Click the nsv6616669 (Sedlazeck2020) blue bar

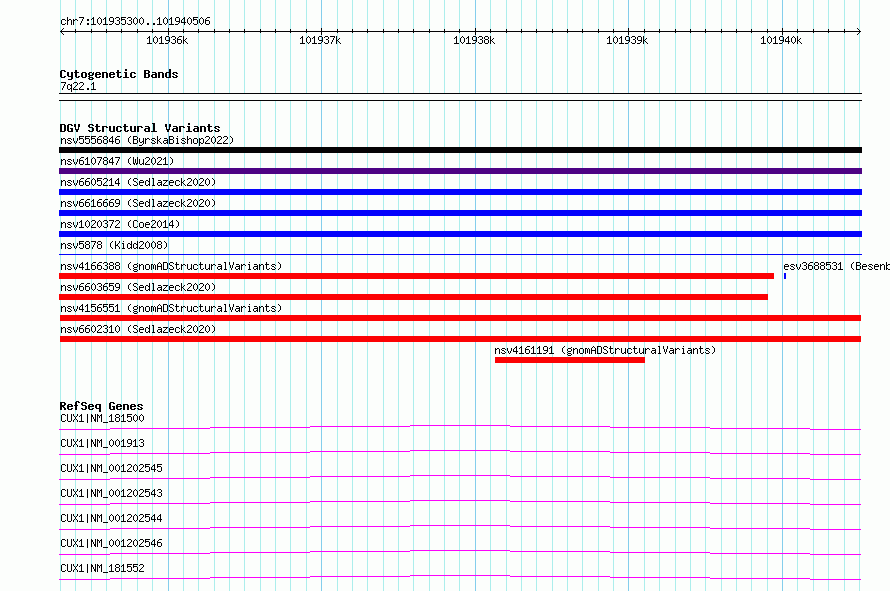(460, 213)
